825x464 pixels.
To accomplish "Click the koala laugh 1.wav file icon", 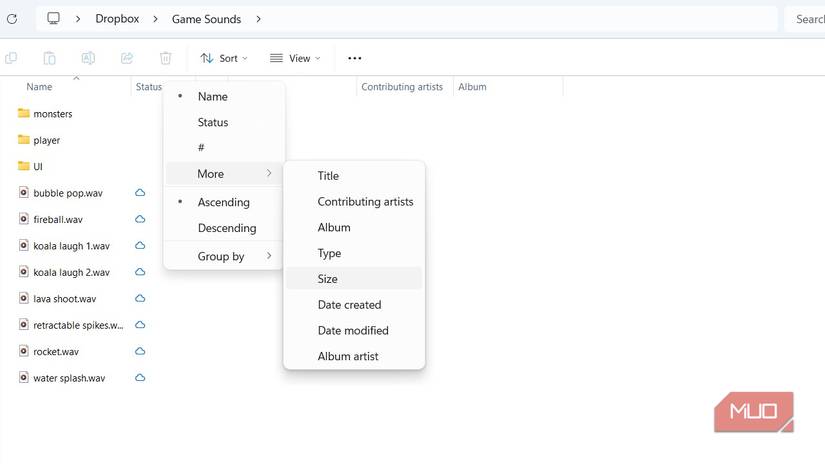I will (x=24, y=245).
